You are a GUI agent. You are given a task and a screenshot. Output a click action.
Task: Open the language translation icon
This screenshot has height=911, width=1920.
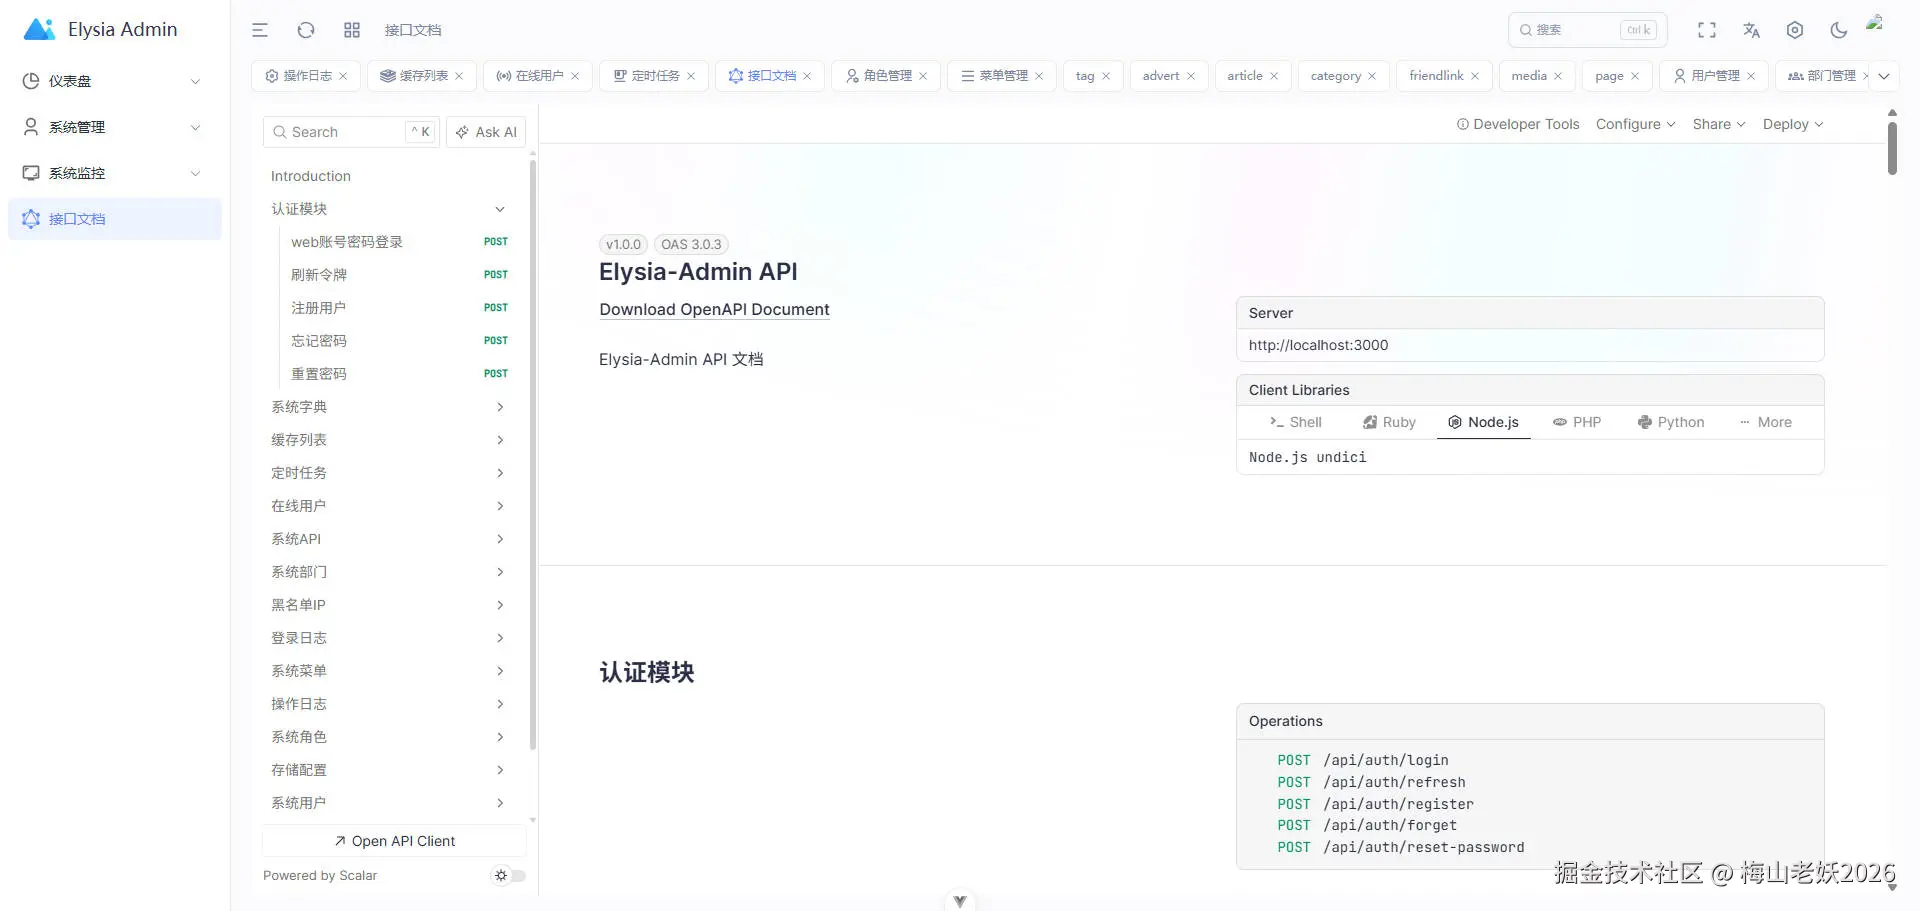tap(1751, 30)
